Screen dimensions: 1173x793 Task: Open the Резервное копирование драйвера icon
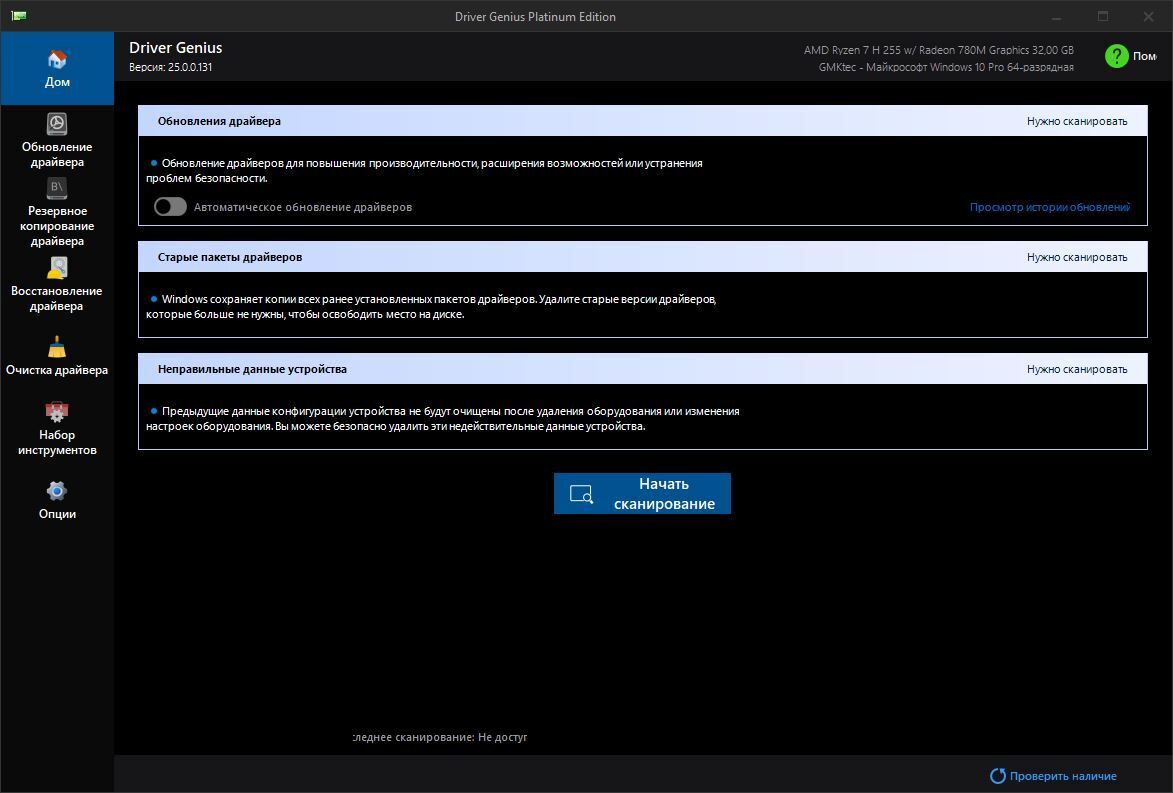pos(57,188)
